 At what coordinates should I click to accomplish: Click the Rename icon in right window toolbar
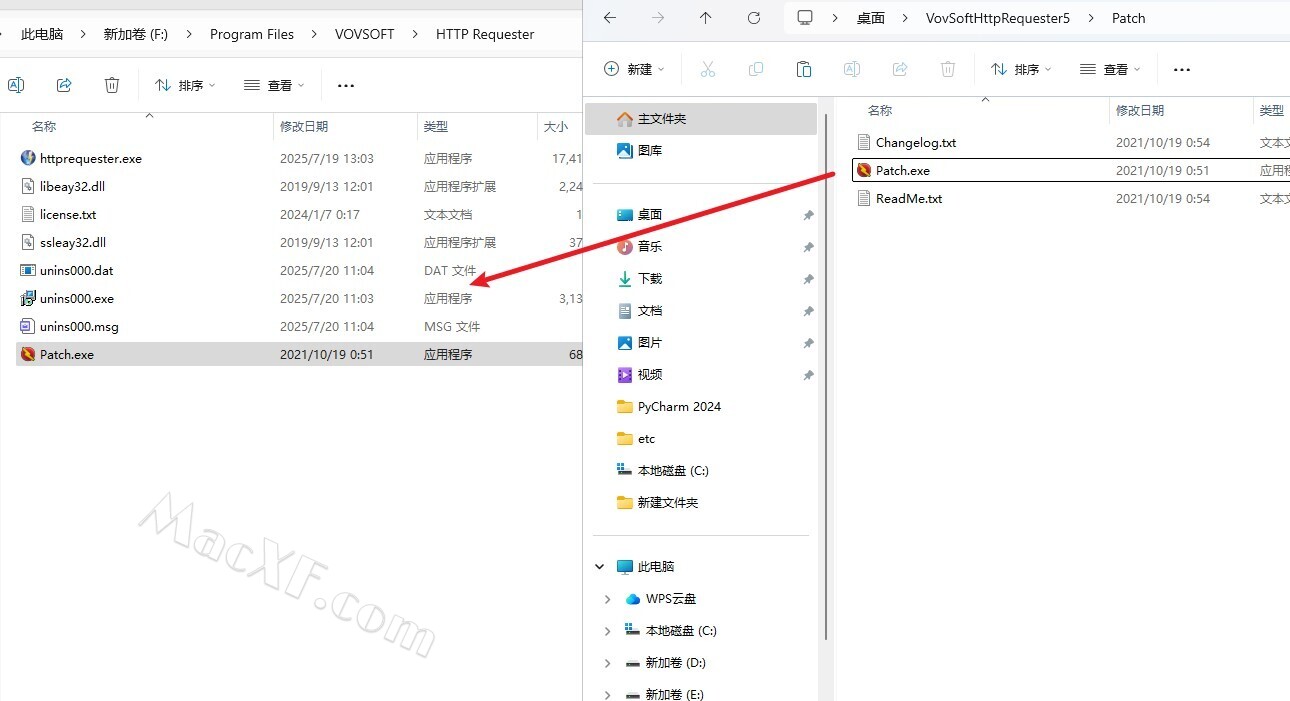pos(852,69)
